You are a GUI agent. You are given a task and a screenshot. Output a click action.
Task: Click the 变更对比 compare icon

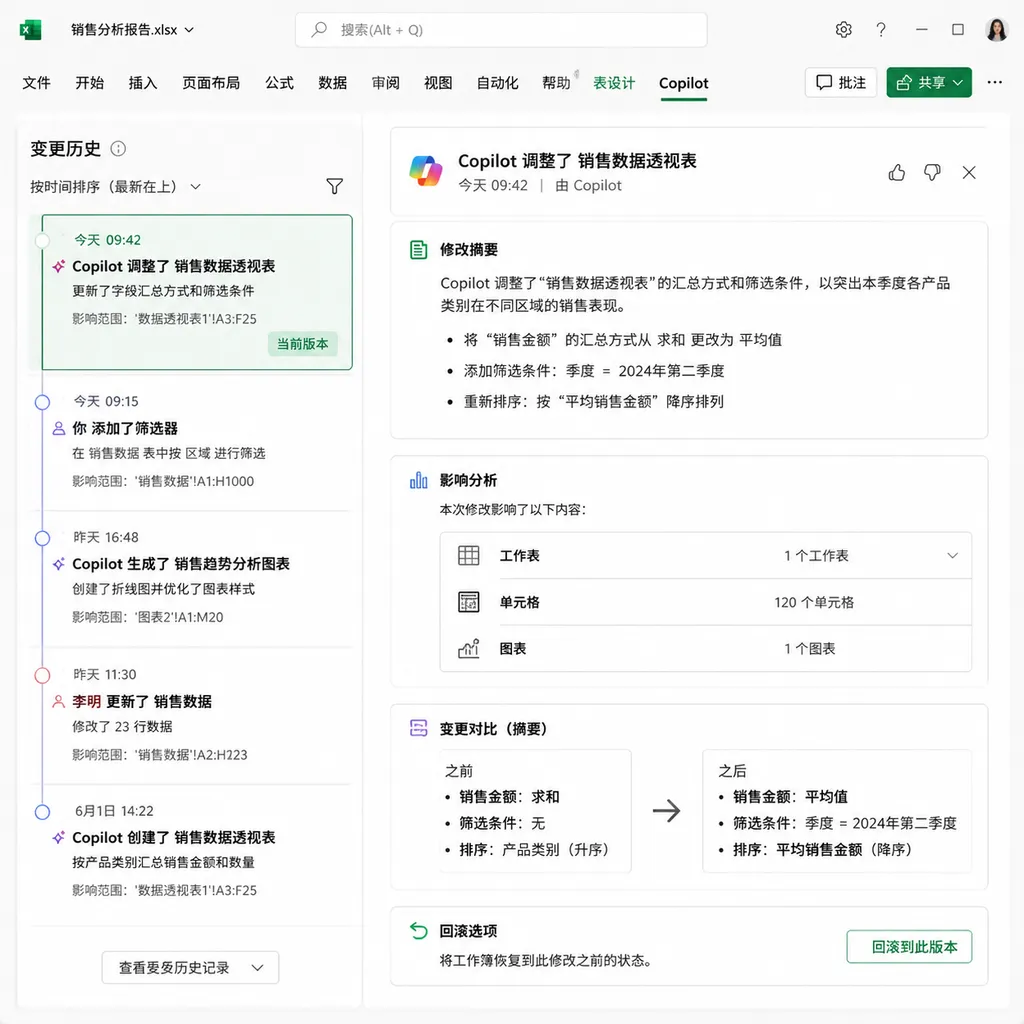click(x=419, y=728)
